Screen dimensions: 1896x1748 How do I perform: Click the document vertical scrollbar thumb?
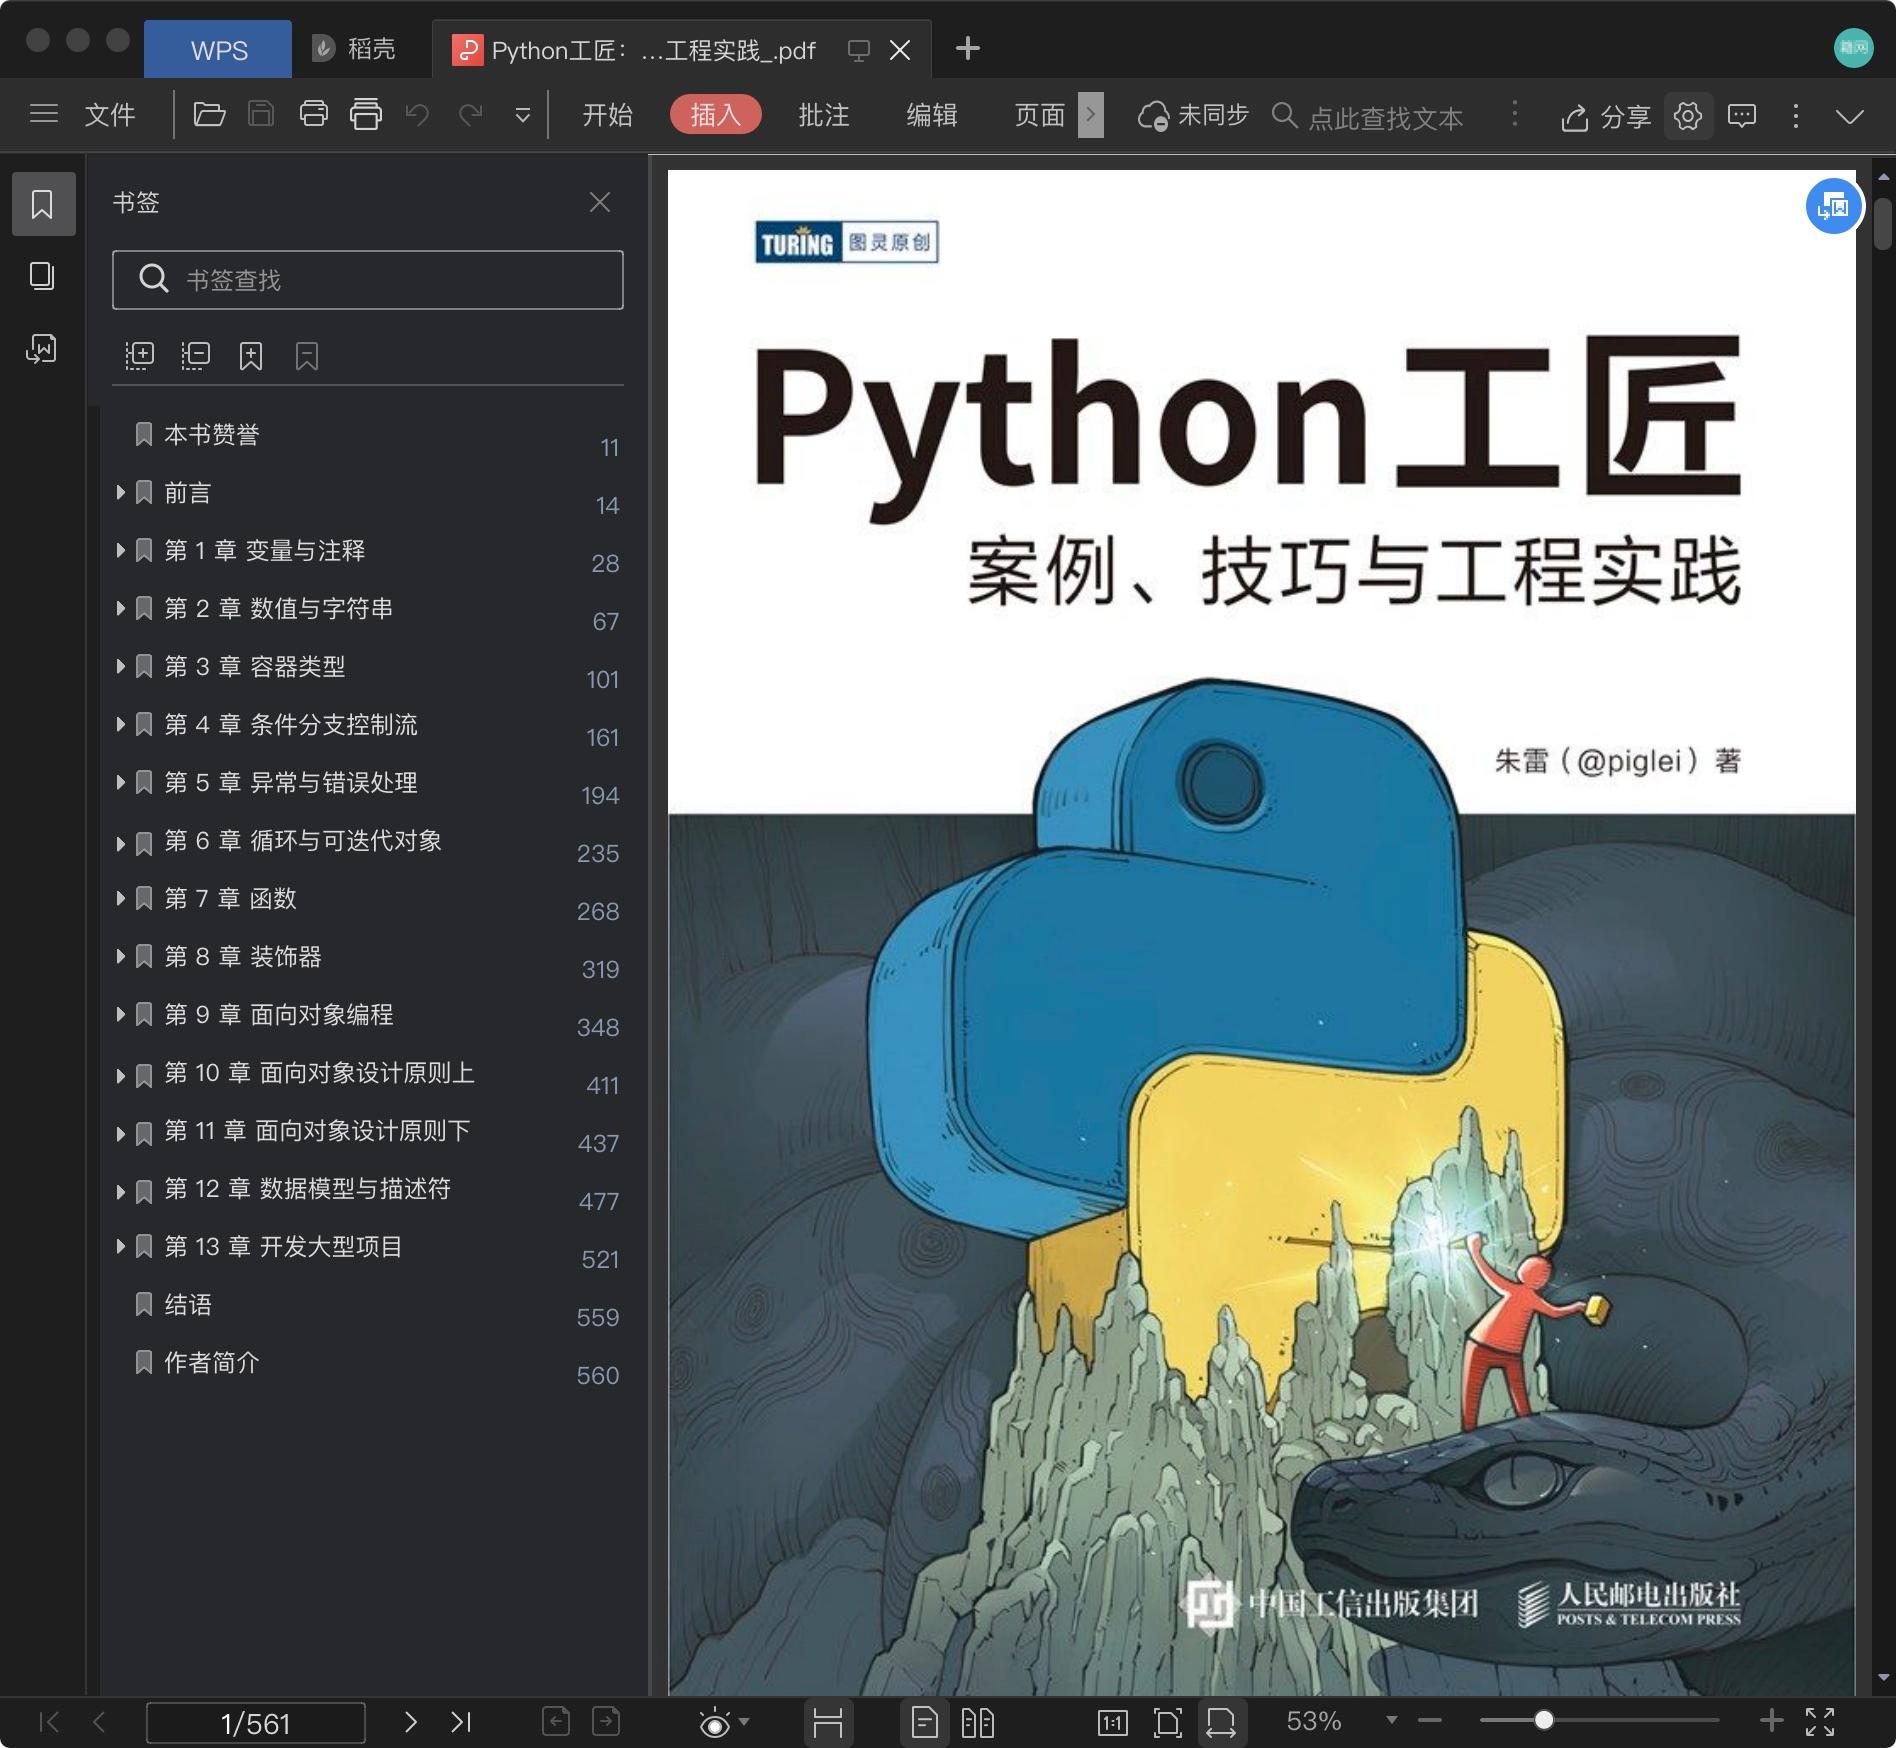point(1883,224)
